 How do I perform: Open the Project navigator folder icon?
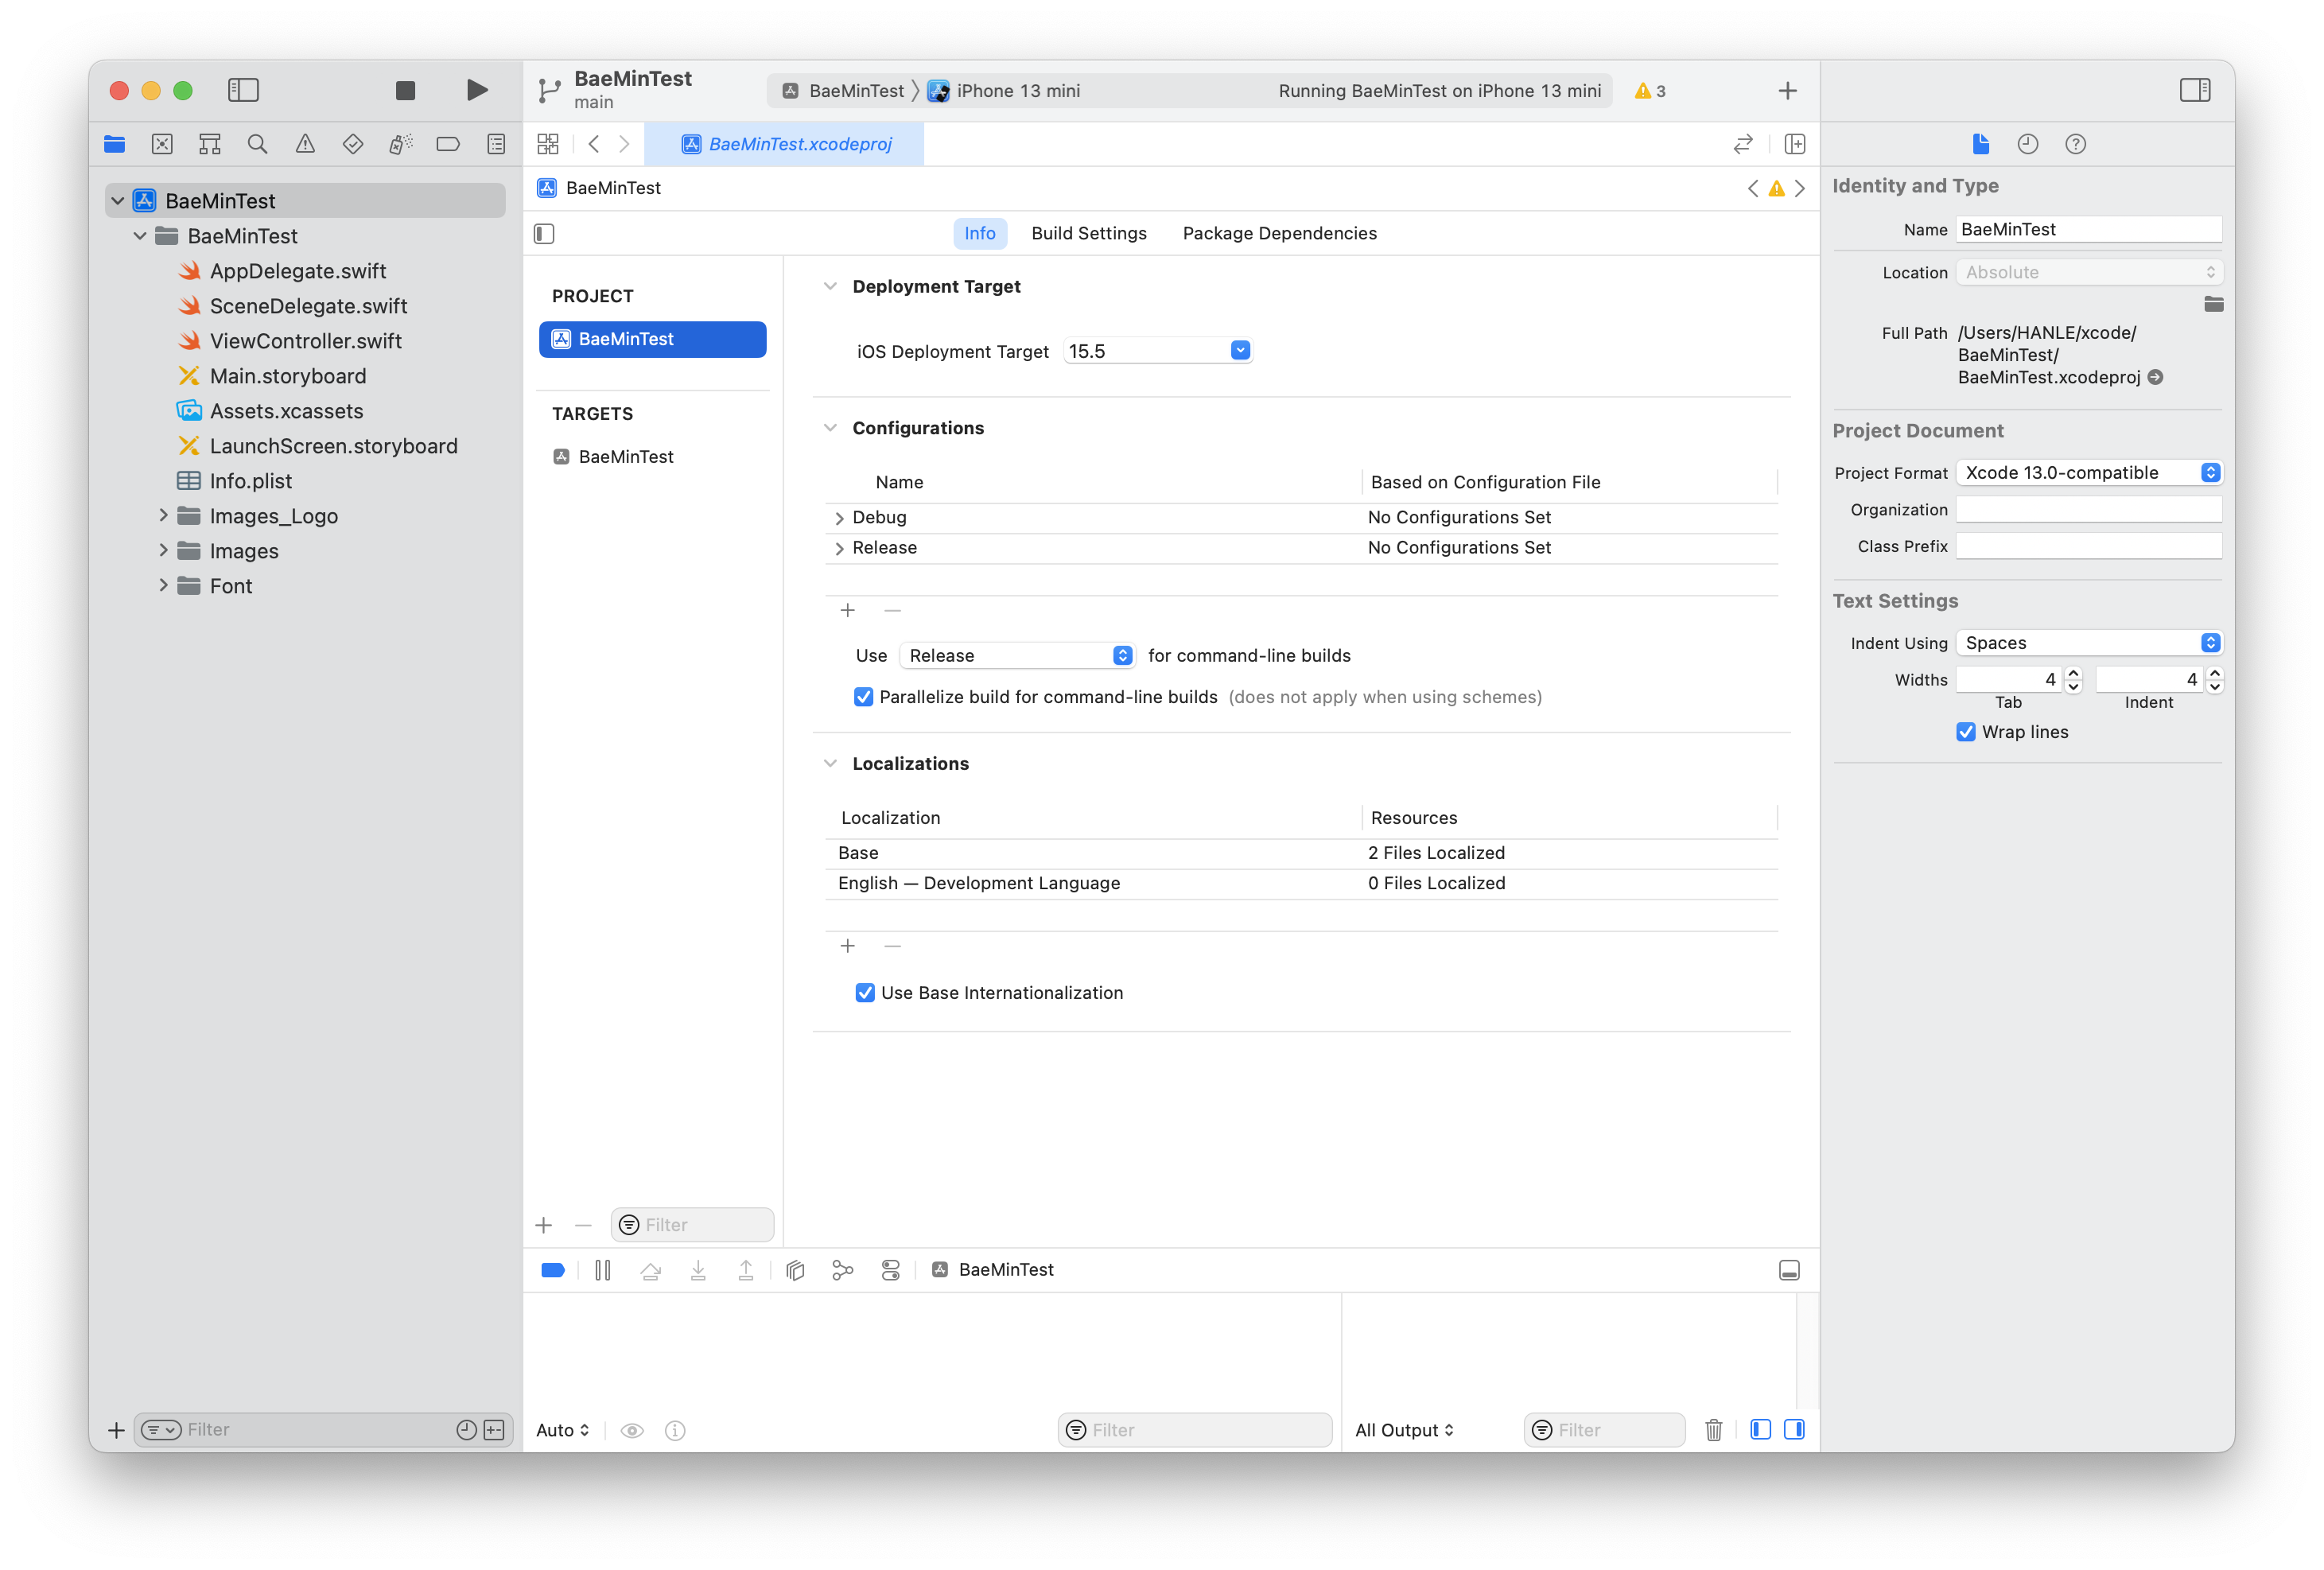114,144
